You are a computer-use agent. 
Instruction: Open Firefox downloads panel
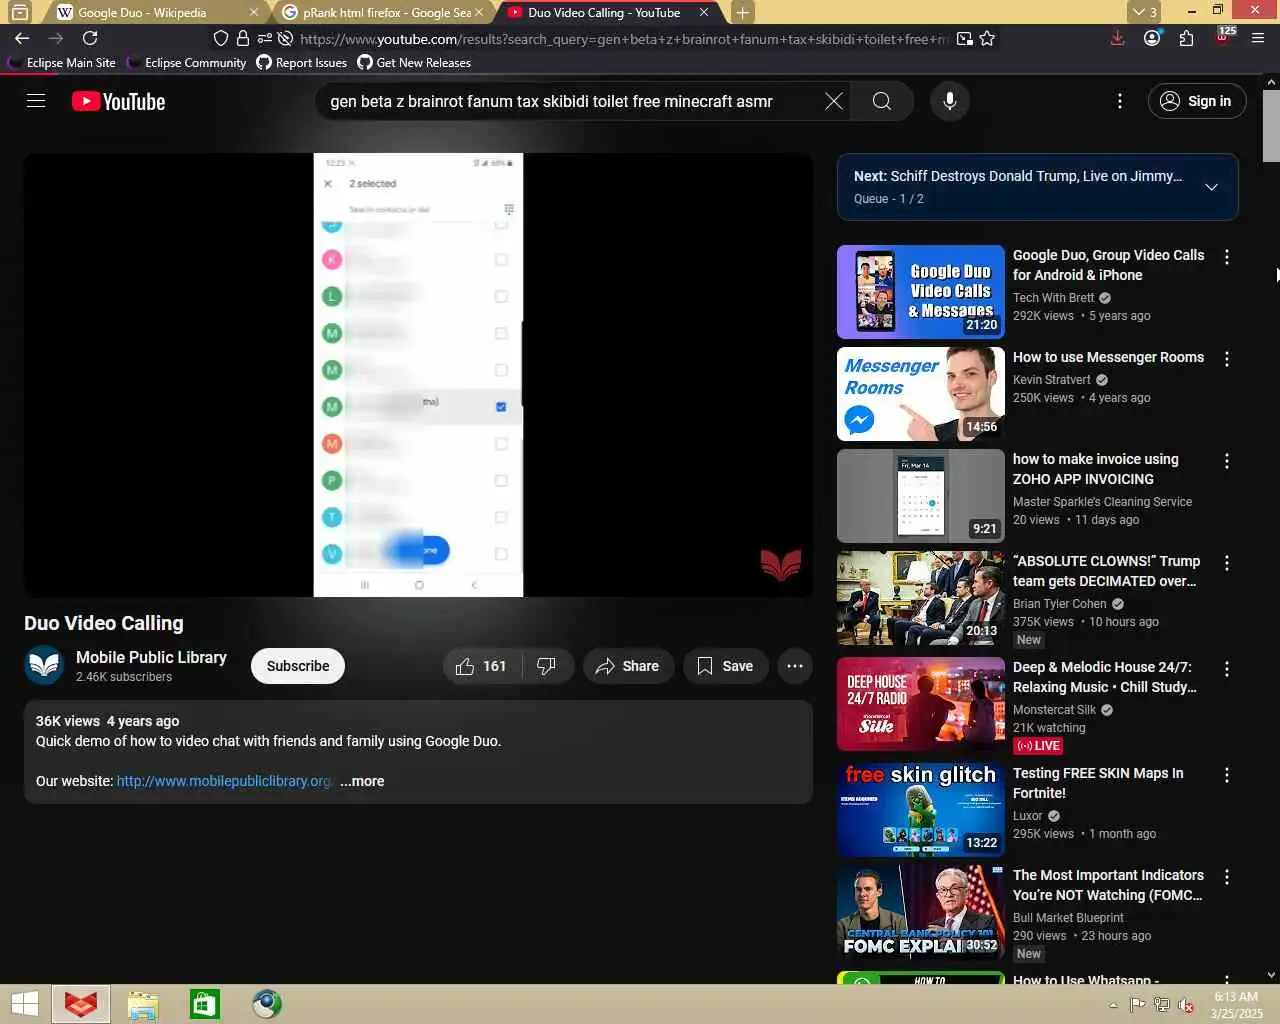1117,38
